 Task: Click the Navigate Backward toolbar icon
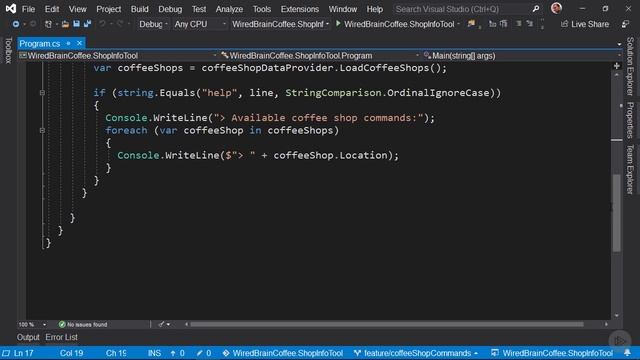coord(16,24)
